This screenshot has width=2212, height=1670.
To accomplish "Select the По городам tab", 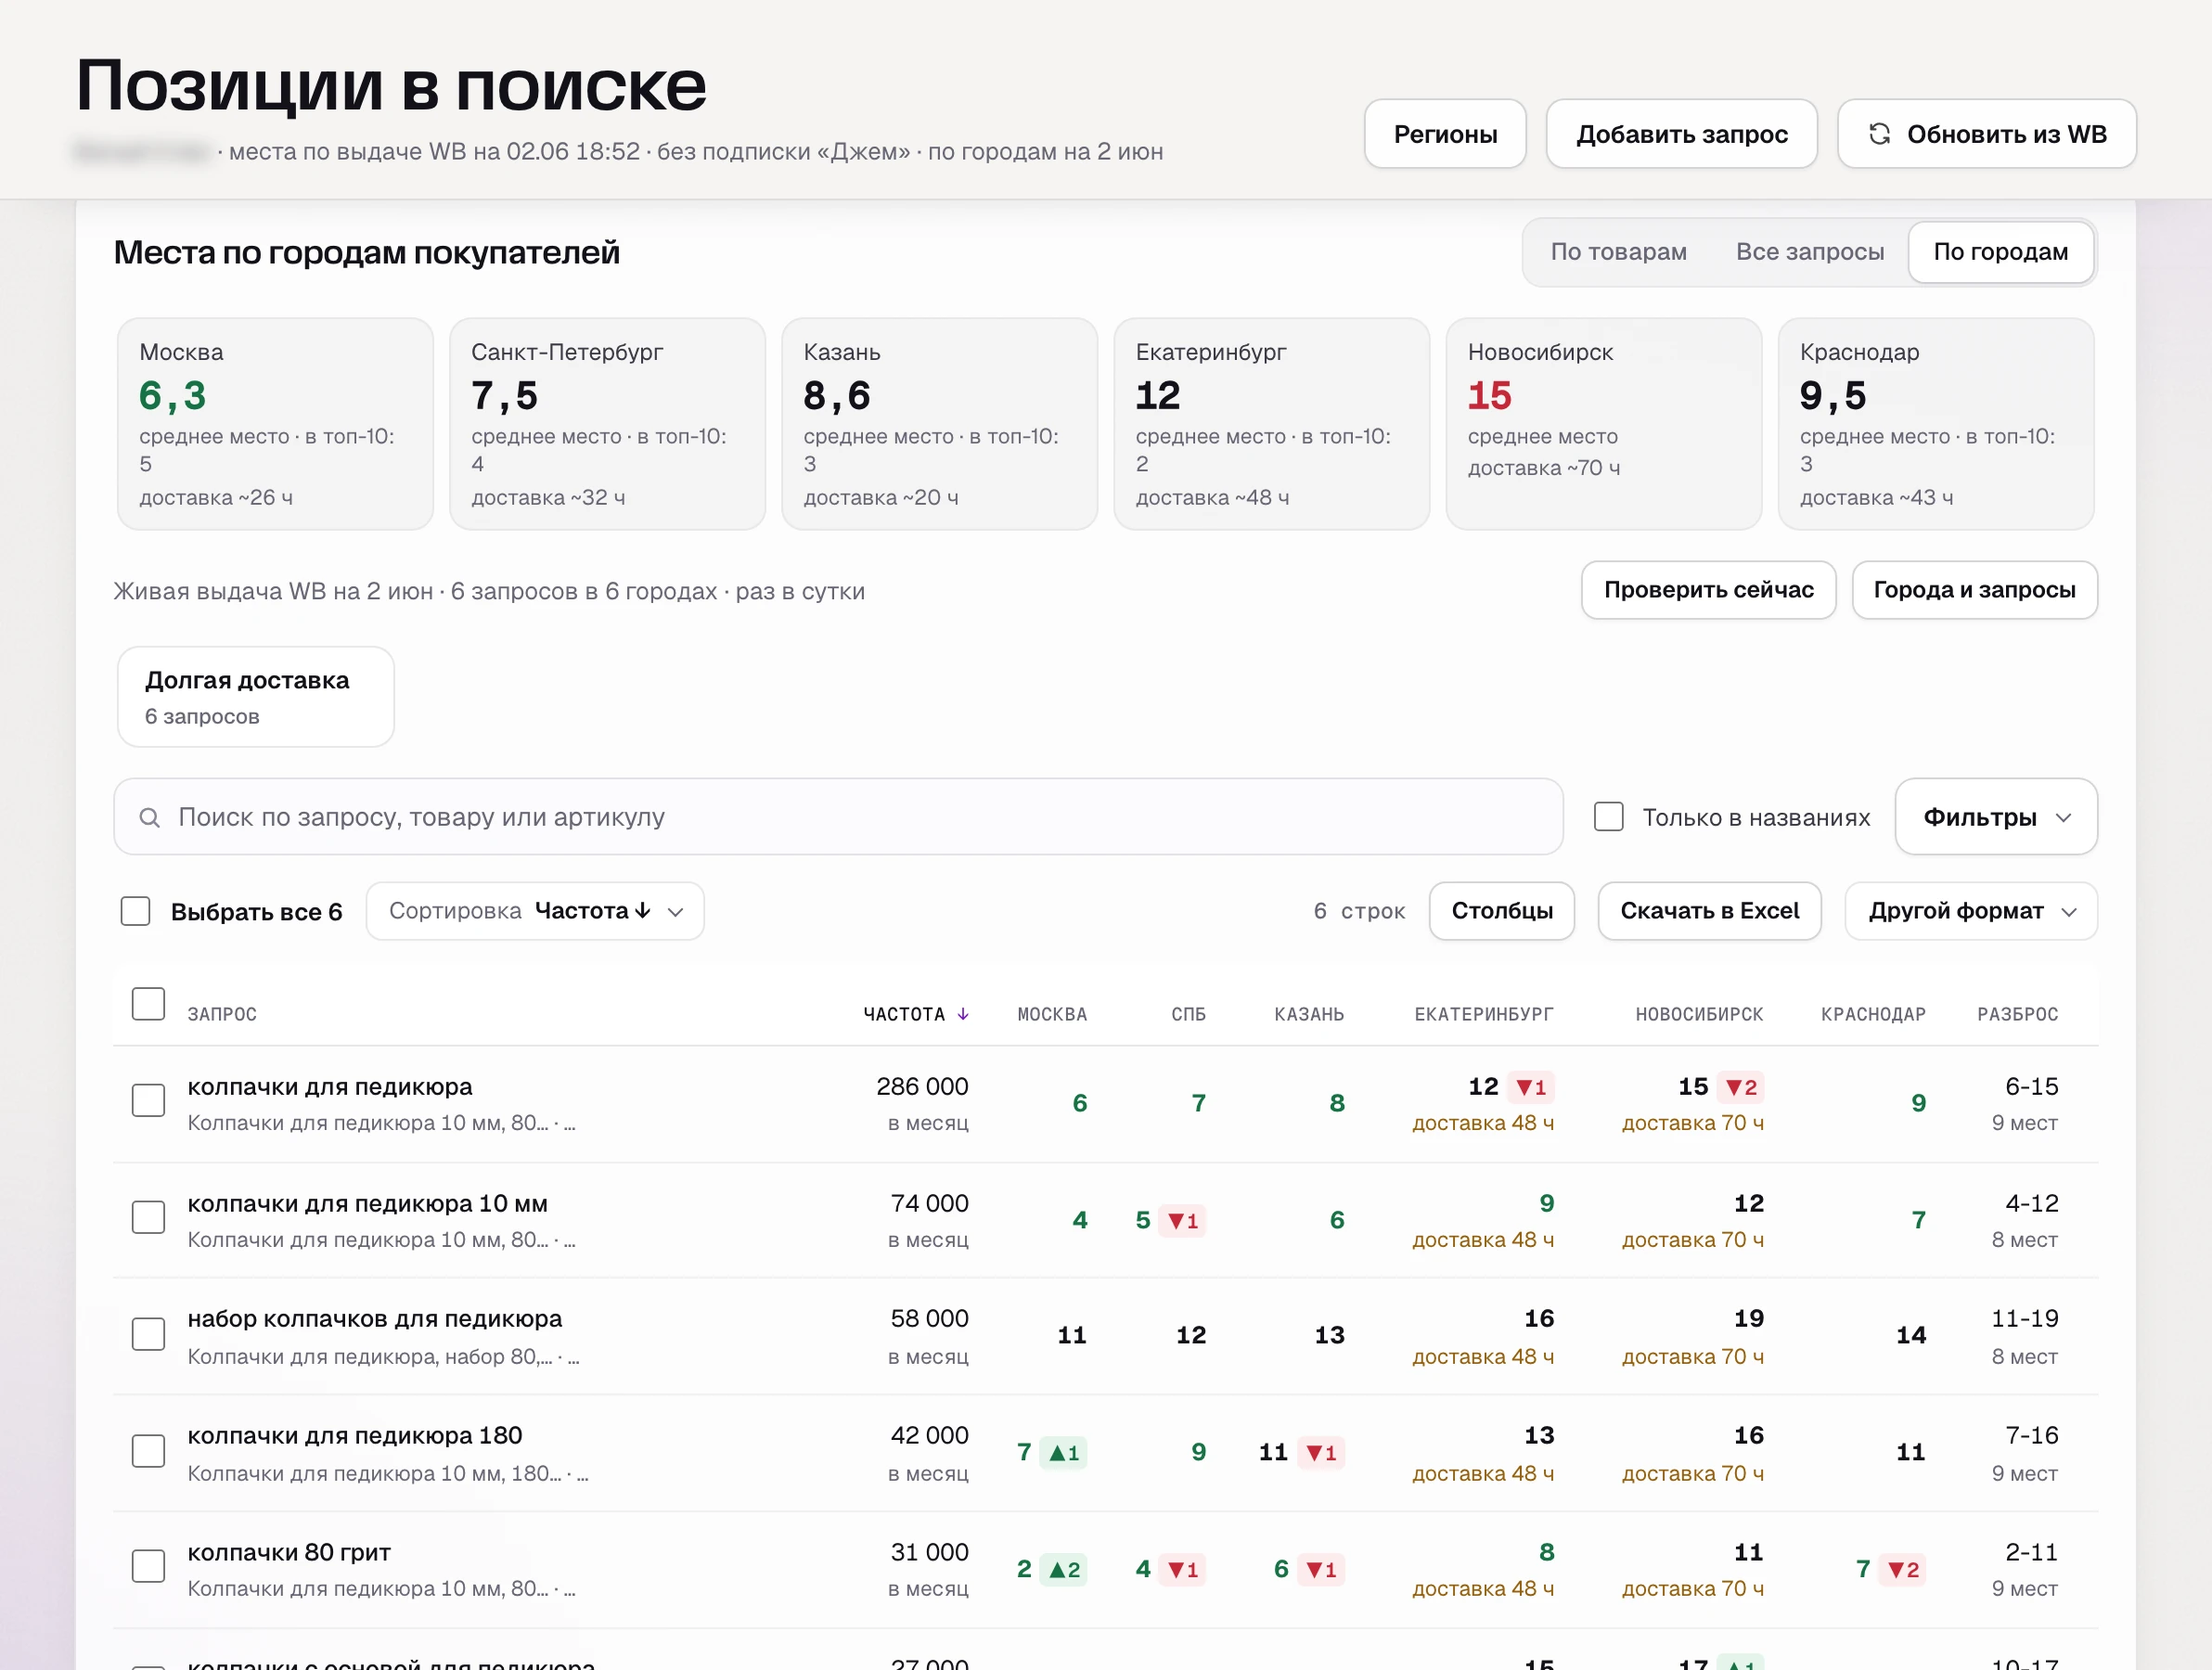I will click(2000, 252).
